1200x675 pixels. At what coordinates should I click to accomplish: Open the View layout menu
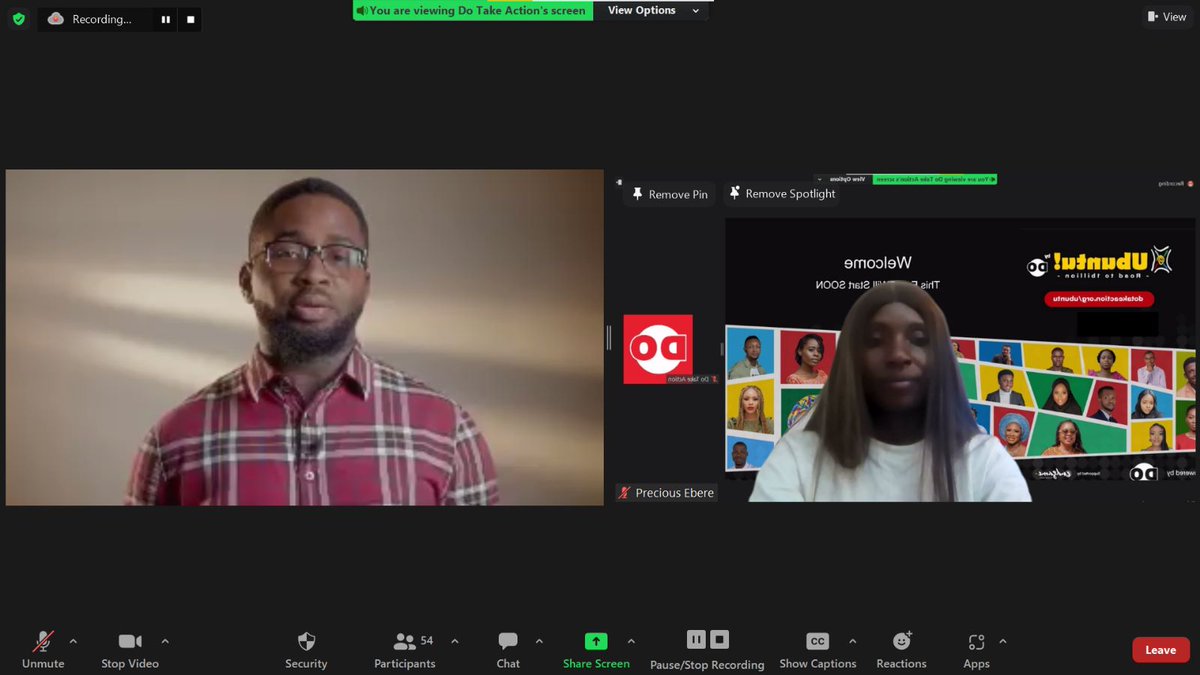(1166, 17)
